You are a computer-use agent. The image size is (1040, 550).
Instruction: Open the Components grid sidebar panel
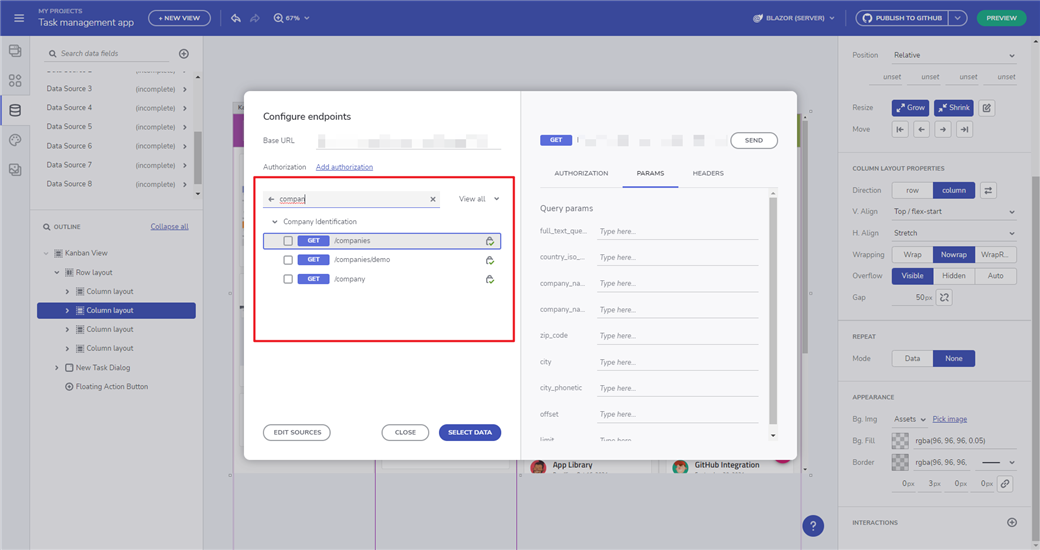[14, 80]
